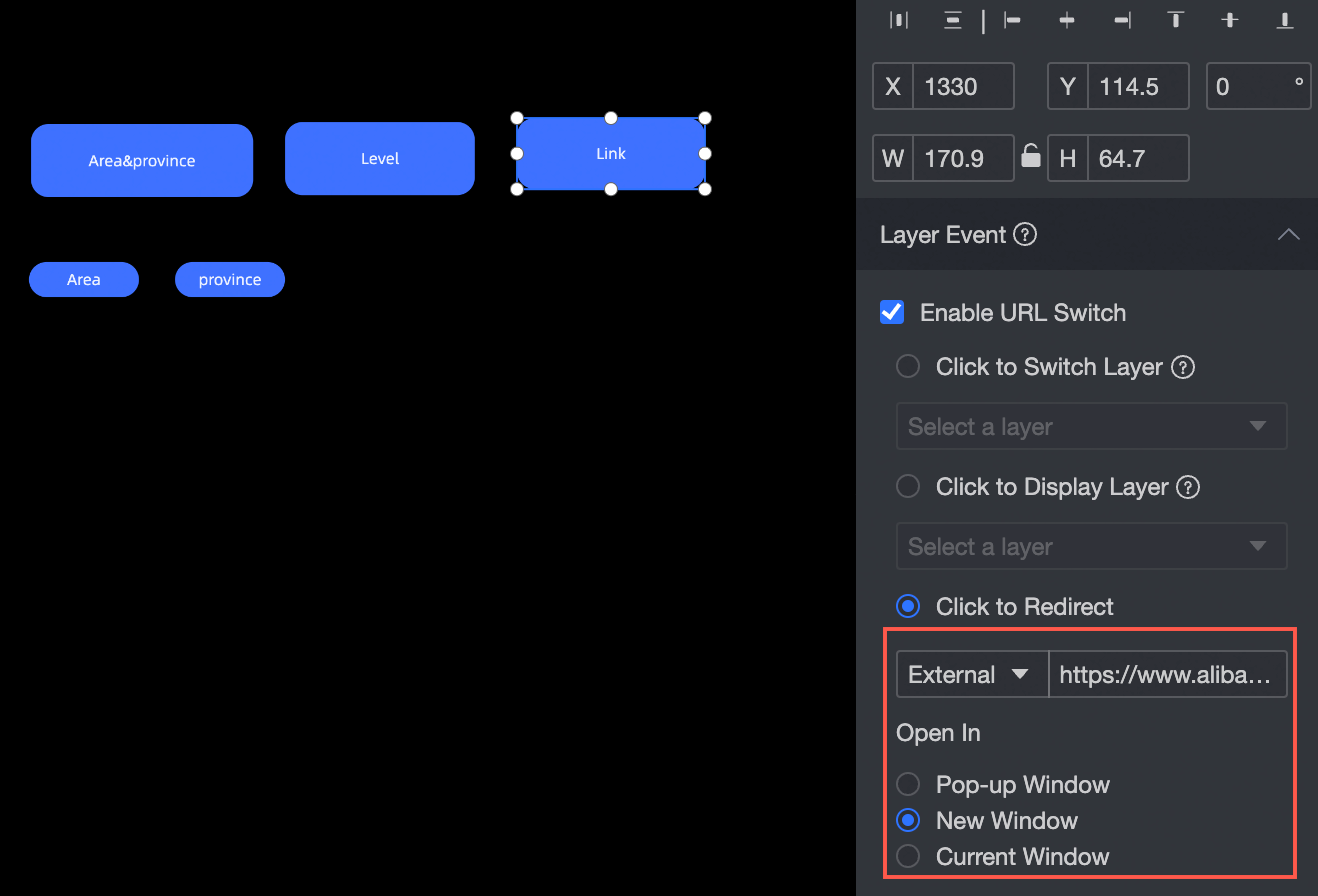This screenshot has width=1318, height=896.
Task: Select the Link button on canvas
Action: [611, 154]
